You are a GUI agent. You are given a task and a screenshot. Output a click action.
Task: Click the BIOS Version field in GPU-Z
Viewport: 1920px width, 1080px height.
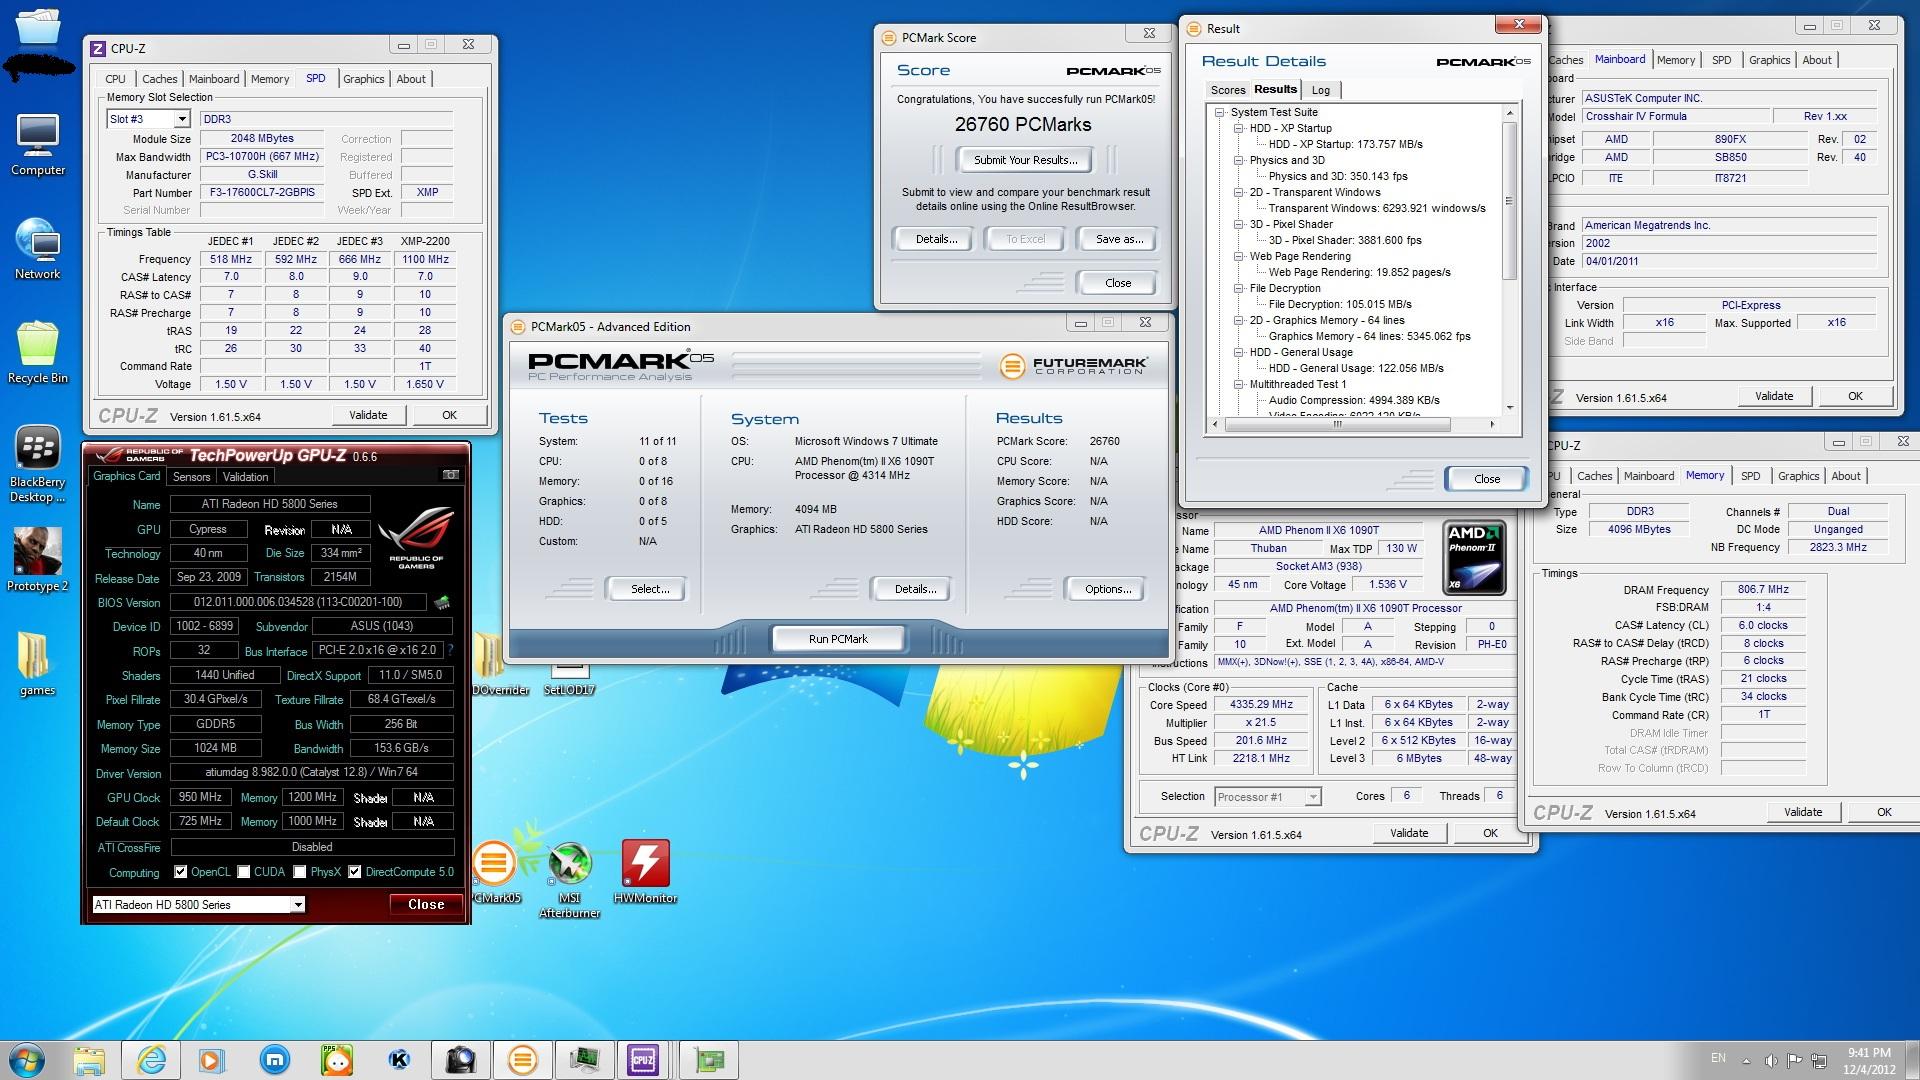tap(298, 602)
